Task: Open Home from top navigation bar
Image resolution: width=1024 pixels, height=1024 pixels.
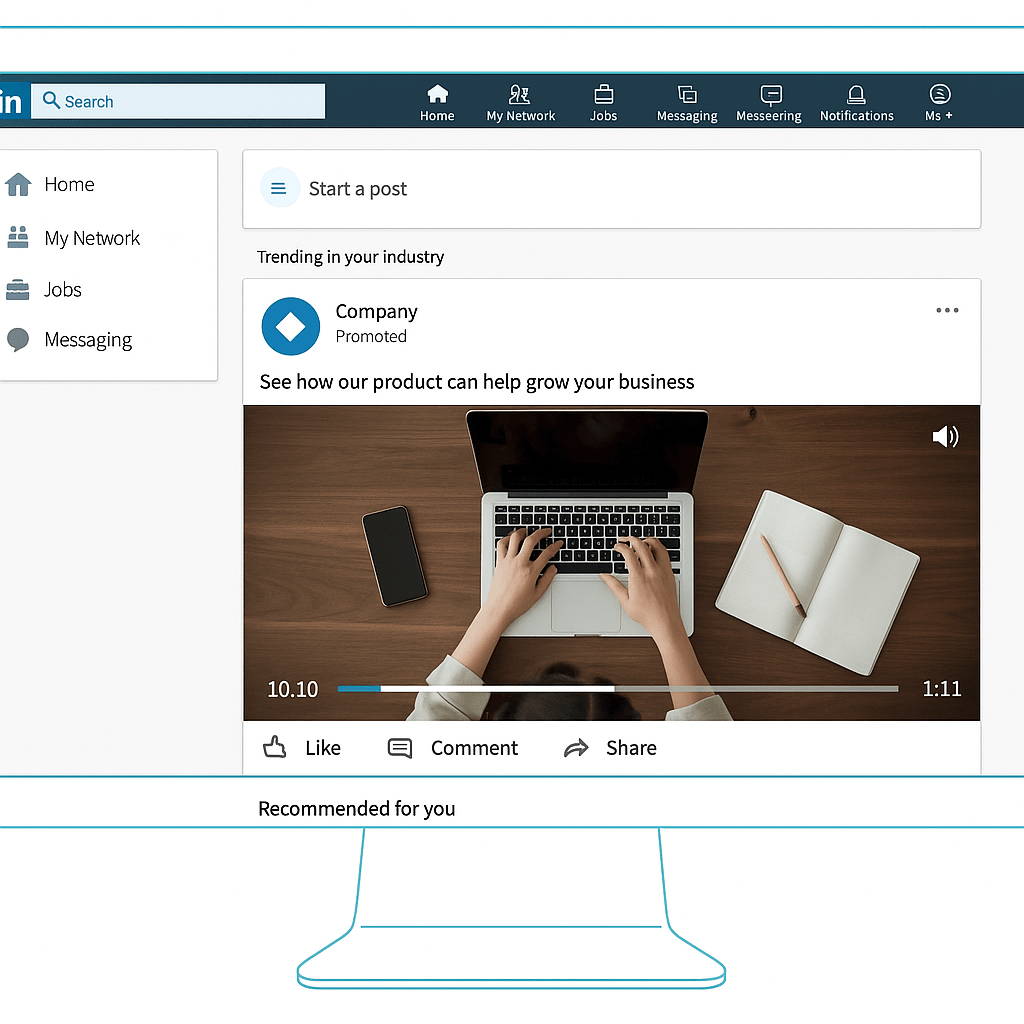Action: (x=437, y=103)
